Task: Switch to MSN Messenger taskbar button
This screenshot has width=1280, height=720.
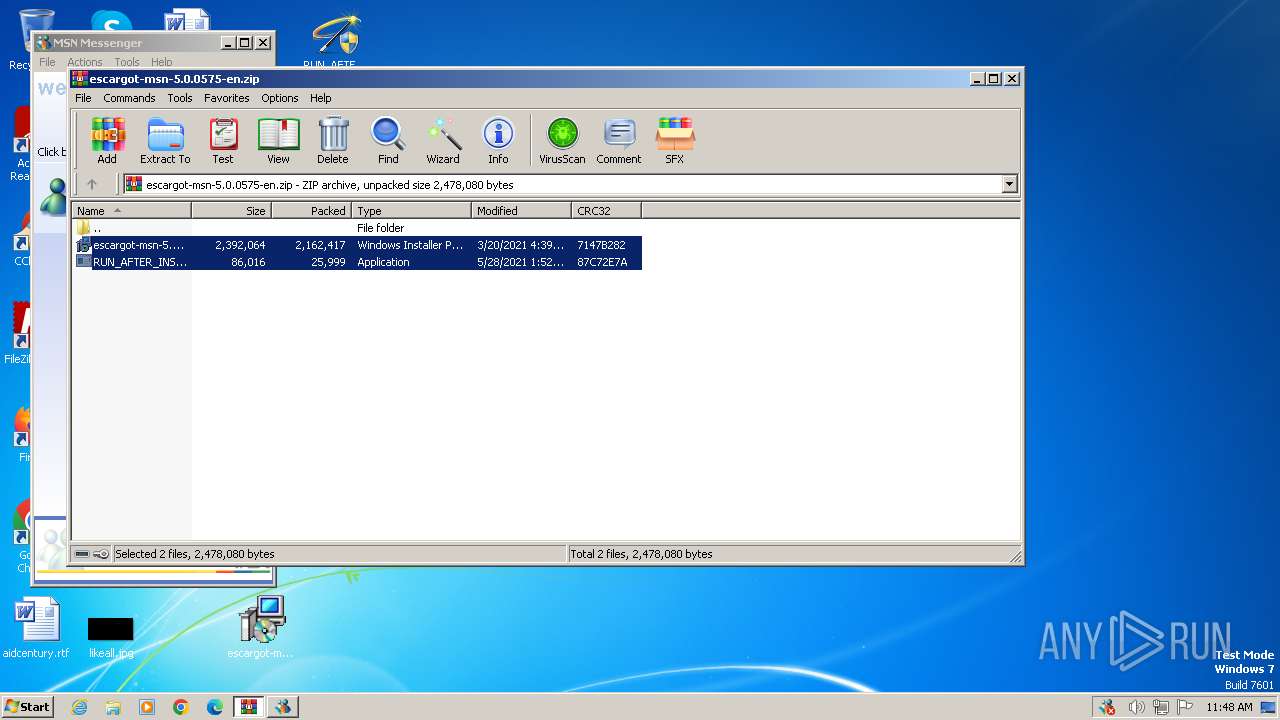Action: pos(283,707)
